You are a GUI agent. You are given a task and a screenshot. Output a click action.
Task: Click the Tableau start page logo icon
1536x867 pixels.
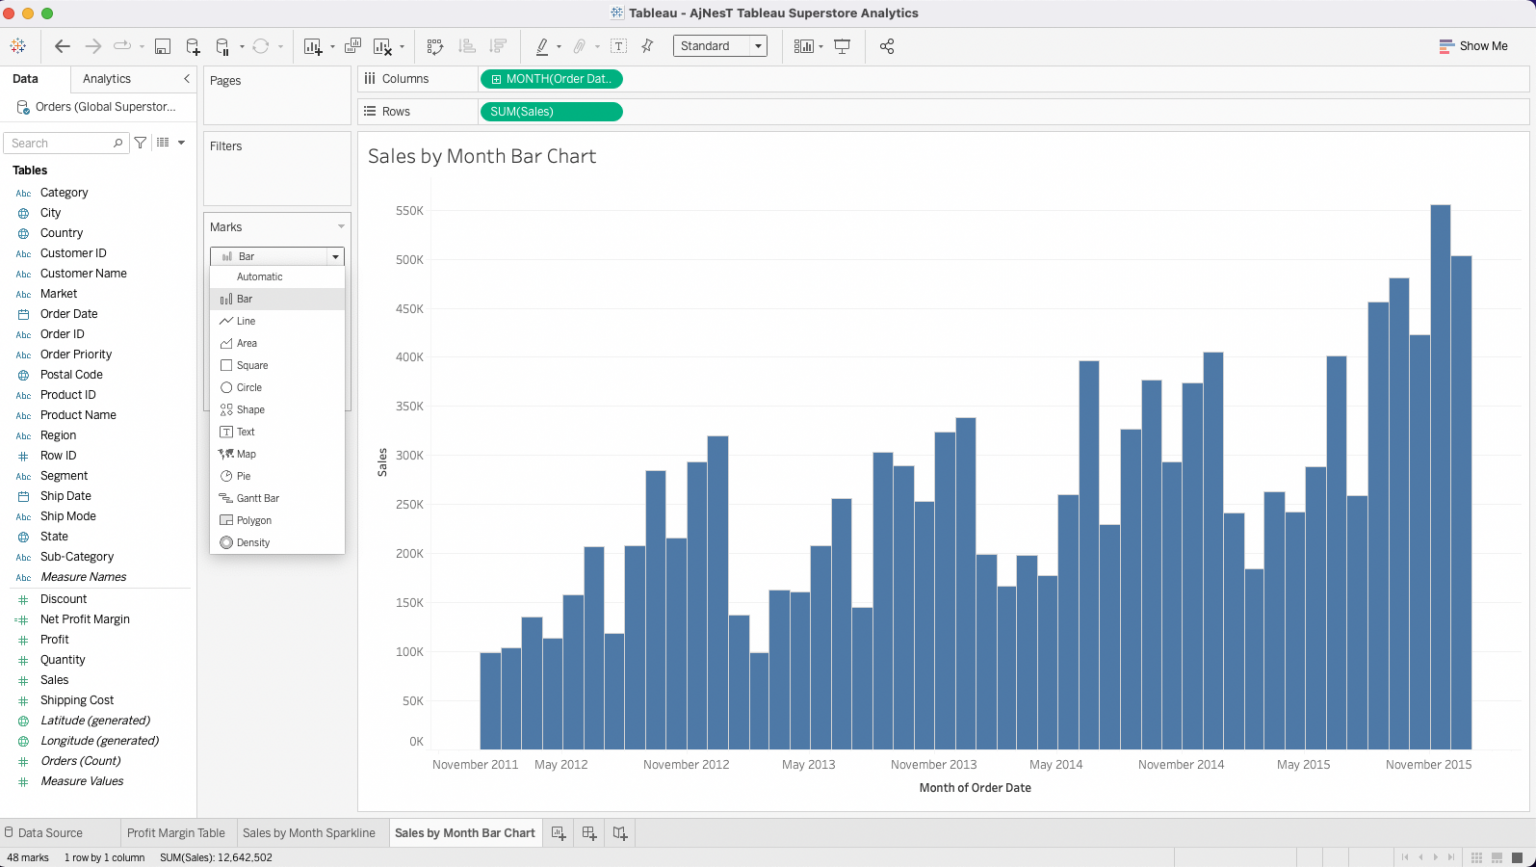pos(18,46)
